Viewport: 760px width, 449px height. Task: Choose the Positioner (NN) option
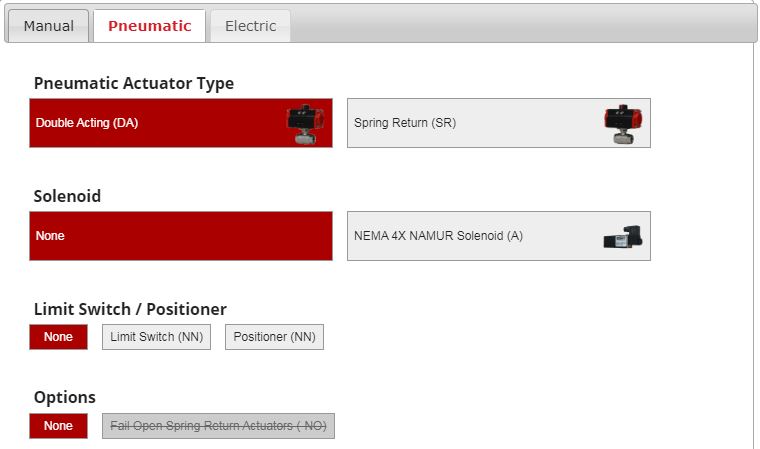[274, 337]
